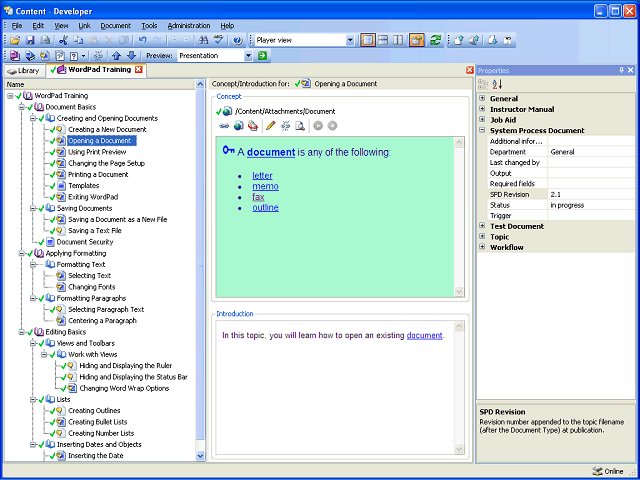Click the Check out download arrow icon

(493, 40)
